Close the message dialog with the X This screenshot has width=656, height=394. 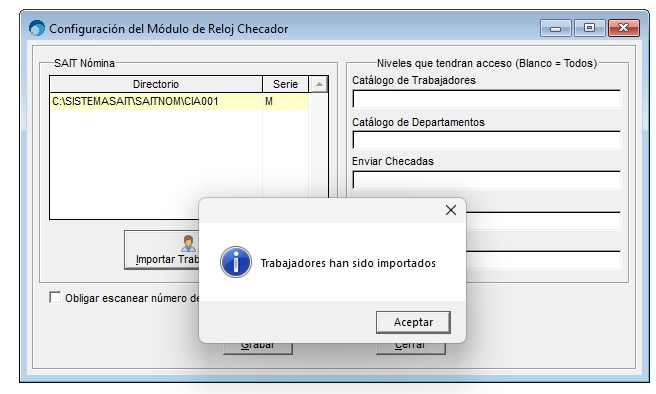point(451,210)
